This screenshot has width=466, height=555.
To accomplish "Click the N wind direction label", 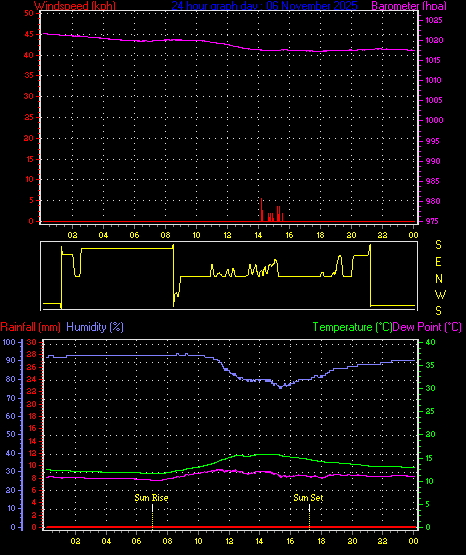I will click(x=439, y=279).
